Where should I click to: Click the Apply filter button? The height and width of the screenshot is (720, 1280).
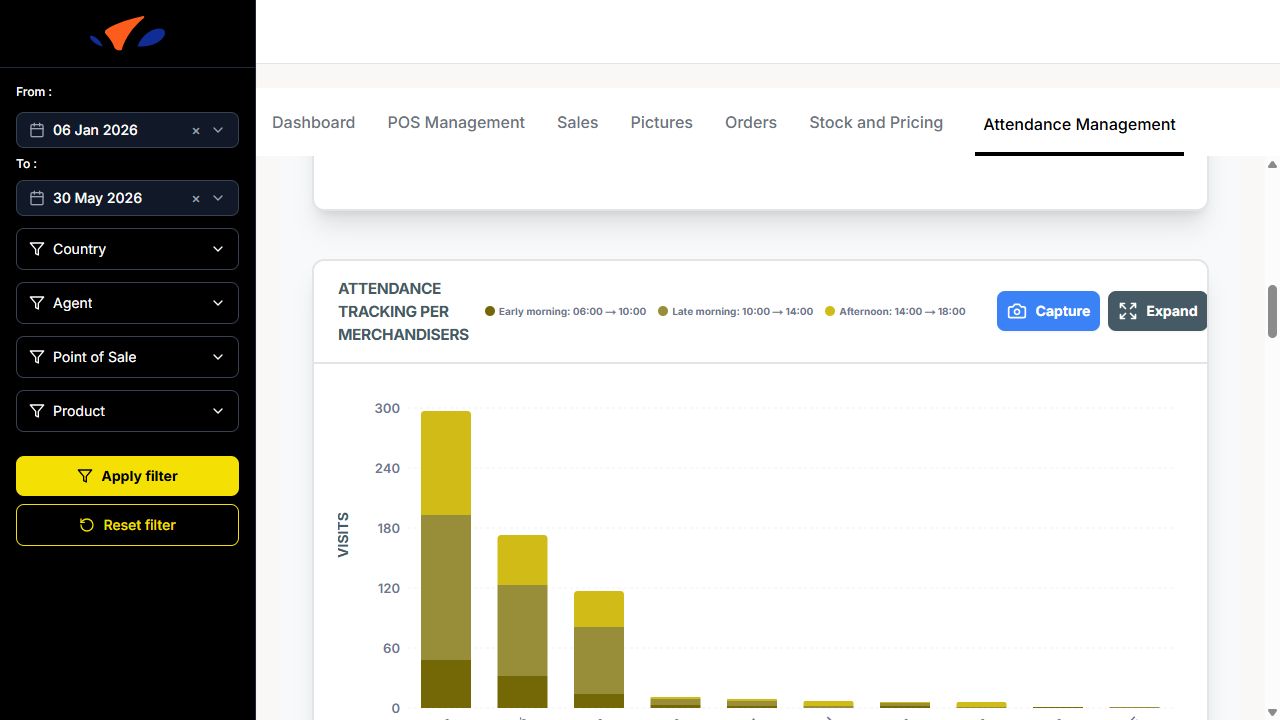tap(127, 476)
